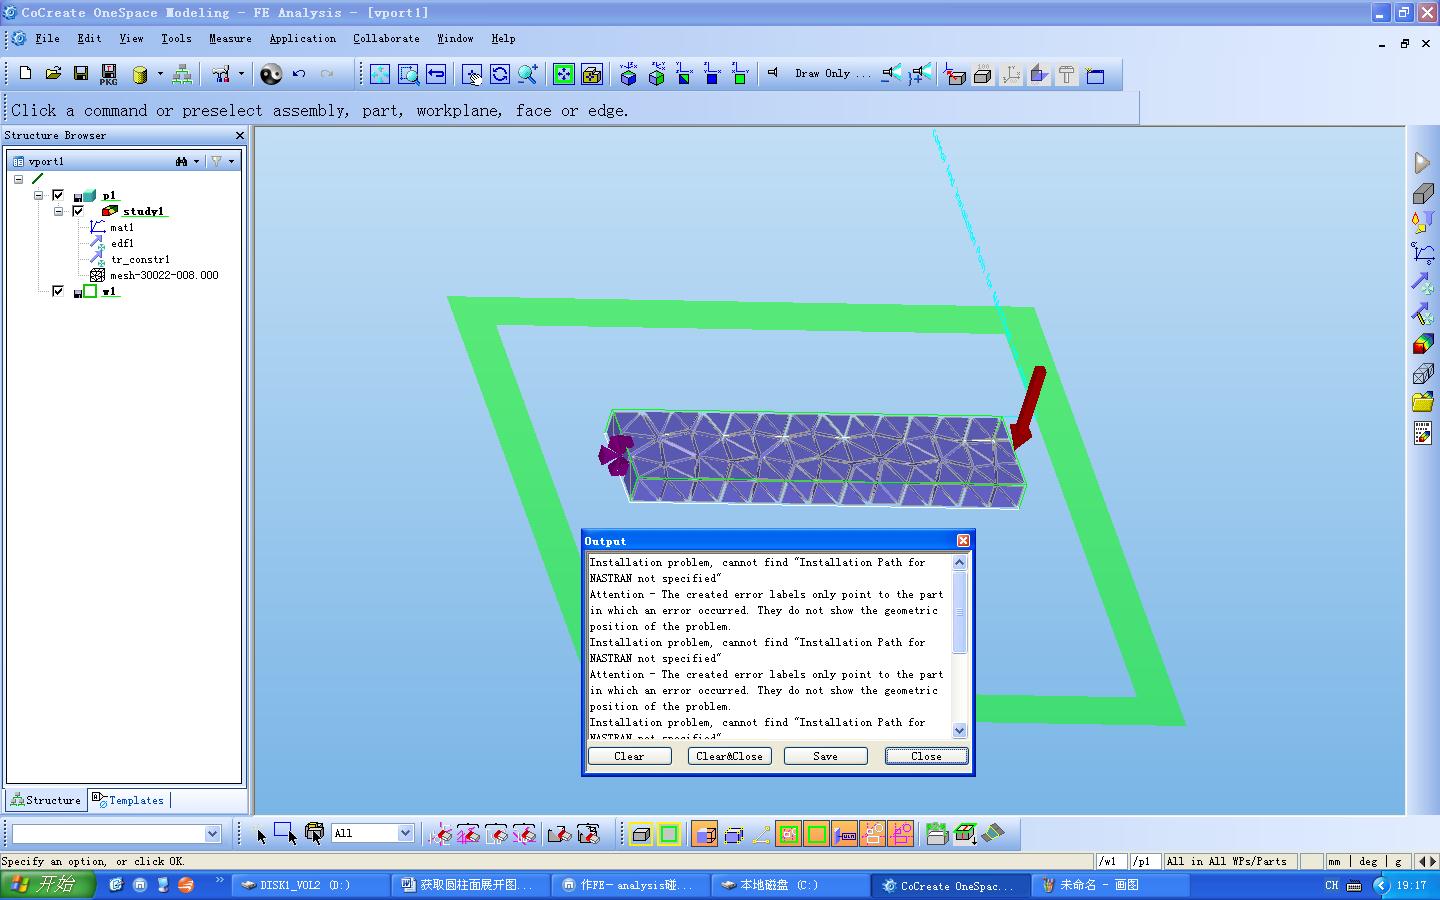The width and height of the screenshot is (1440, 900).
Task: Click the play arrow in right toolbar
Action: click(1422, 163)
